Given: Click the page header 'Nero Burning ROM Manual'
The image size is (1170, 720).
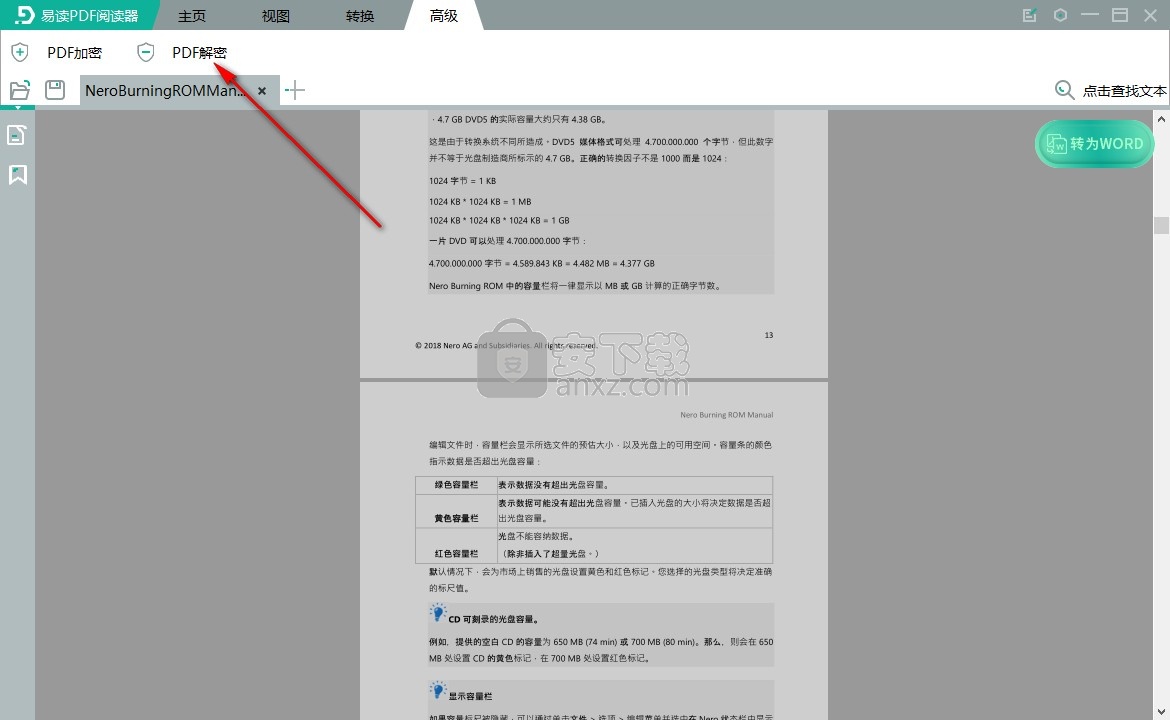Looking at the screenshot, I should point(727,415).
